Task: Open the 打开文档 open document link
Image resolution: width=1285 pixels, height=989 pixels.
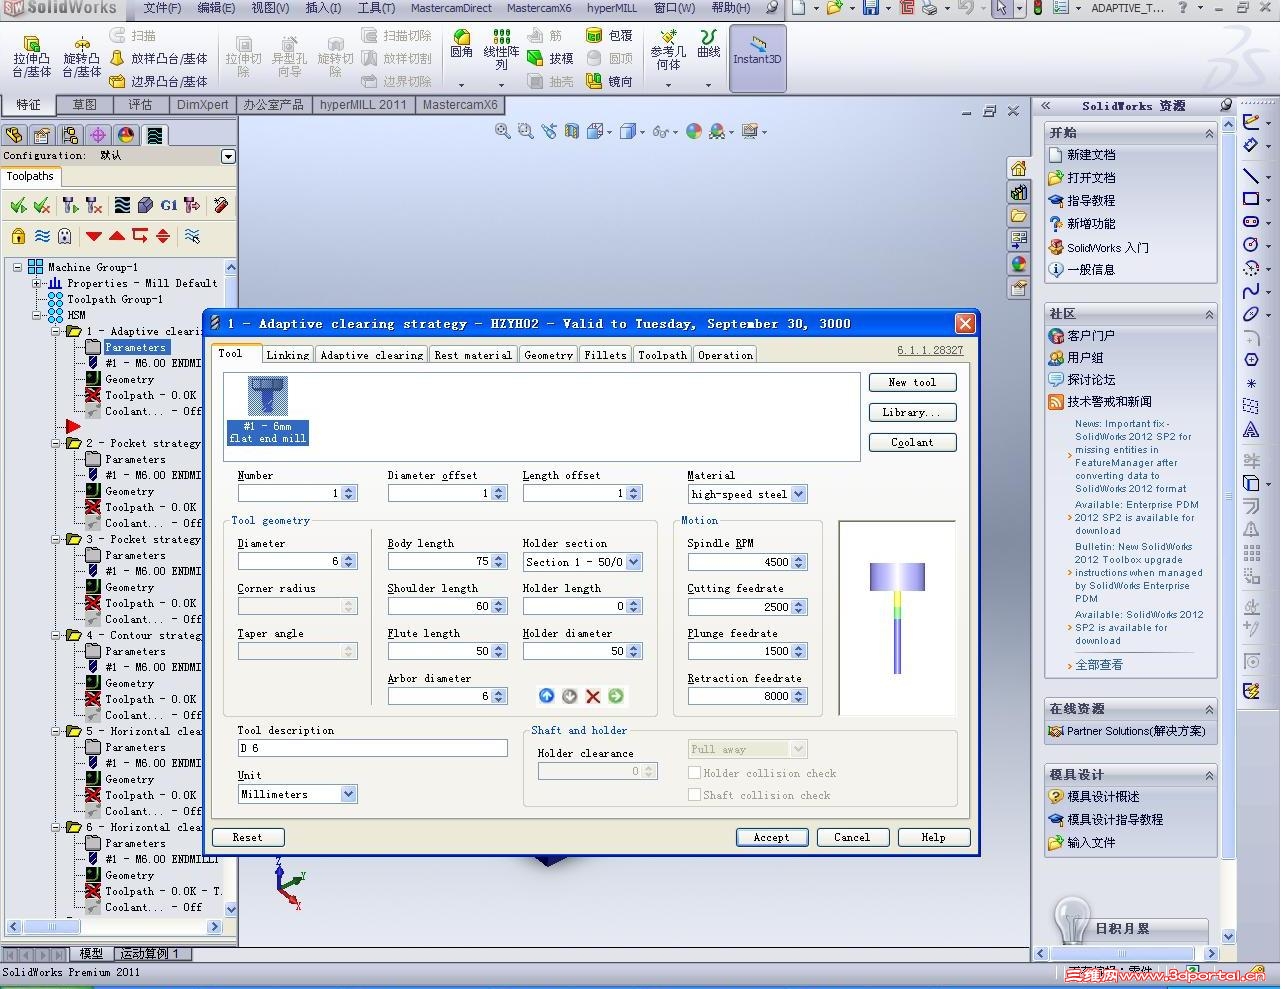Action: click(1082, 177)
